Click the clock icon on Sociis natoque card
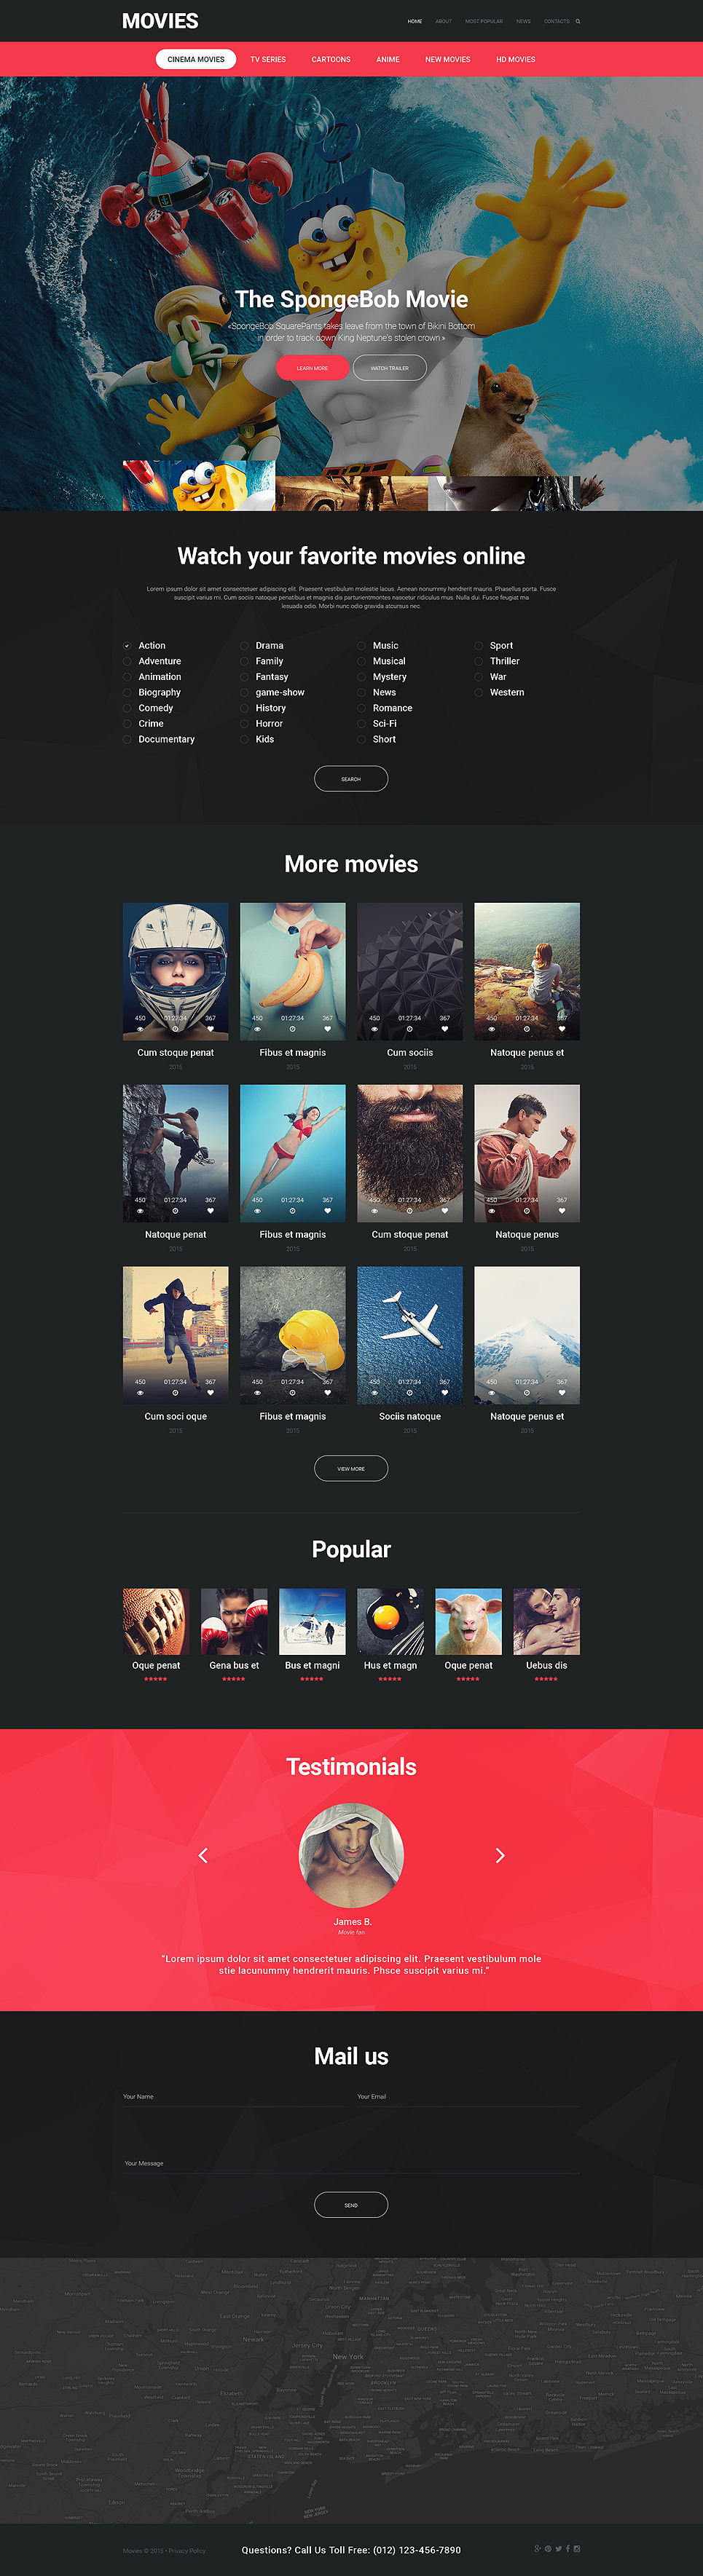 (409, 1393)
